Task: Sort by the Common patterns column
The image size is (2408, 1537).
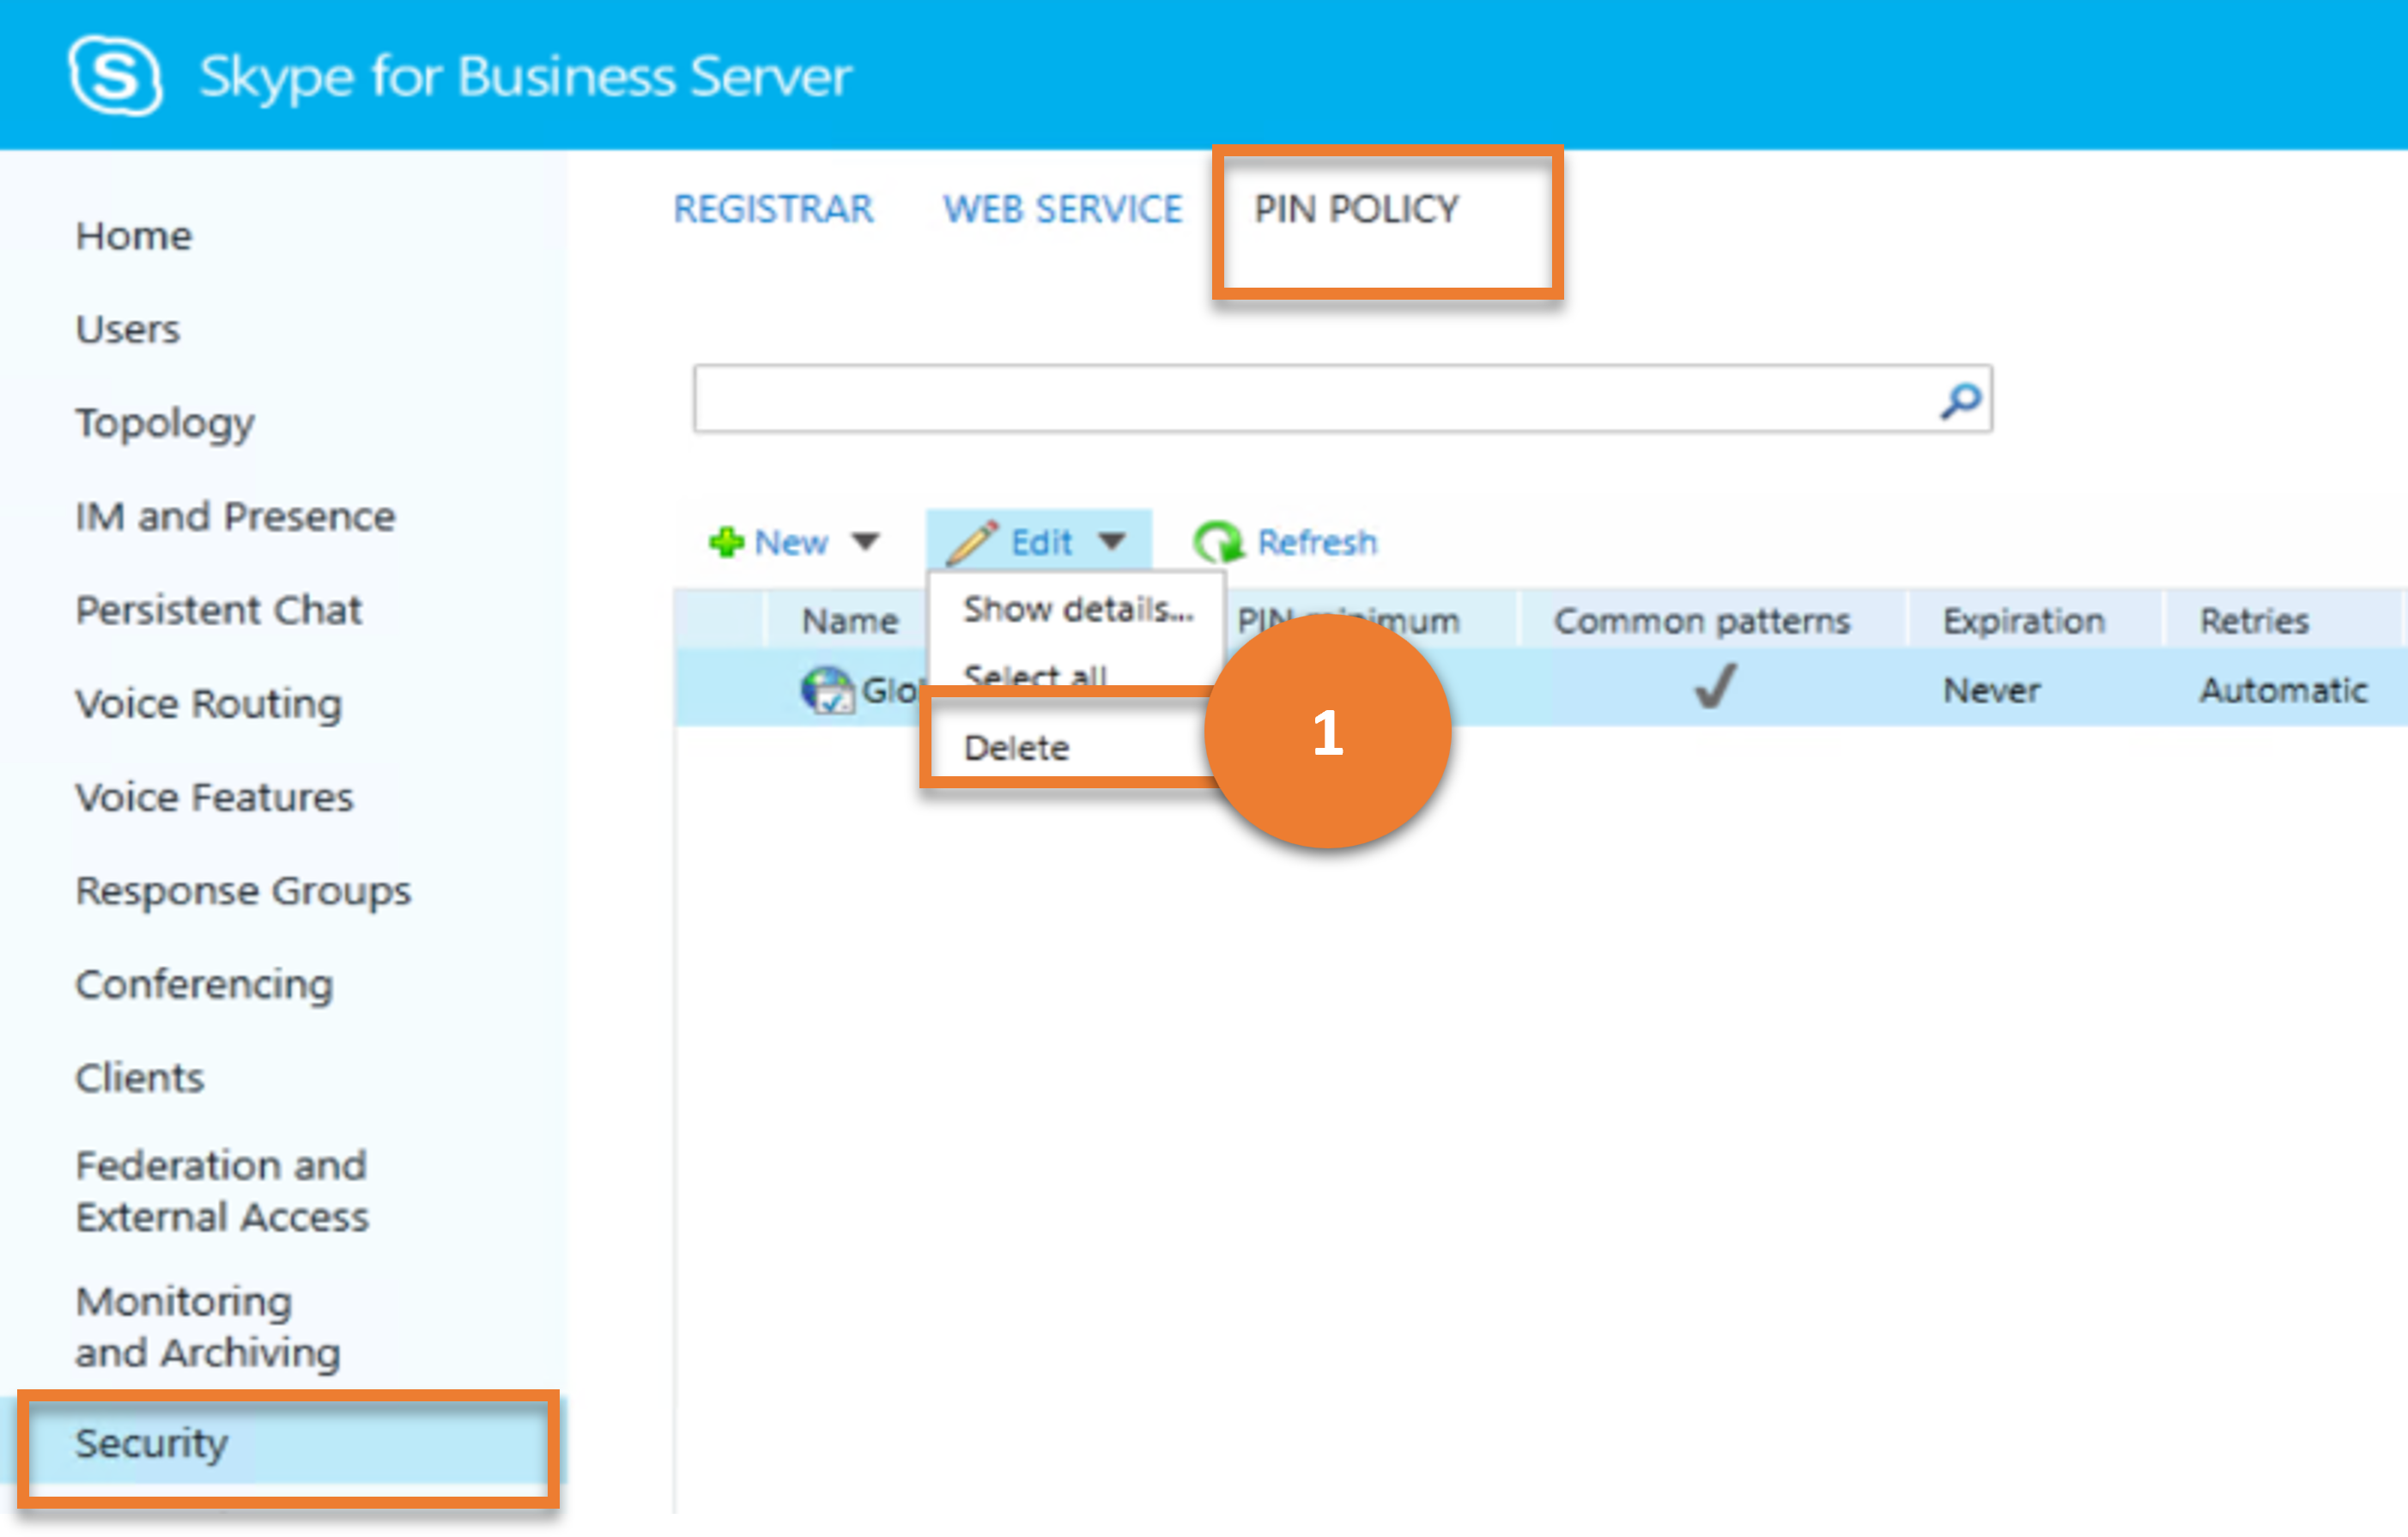Action: tap(1702, 621)
